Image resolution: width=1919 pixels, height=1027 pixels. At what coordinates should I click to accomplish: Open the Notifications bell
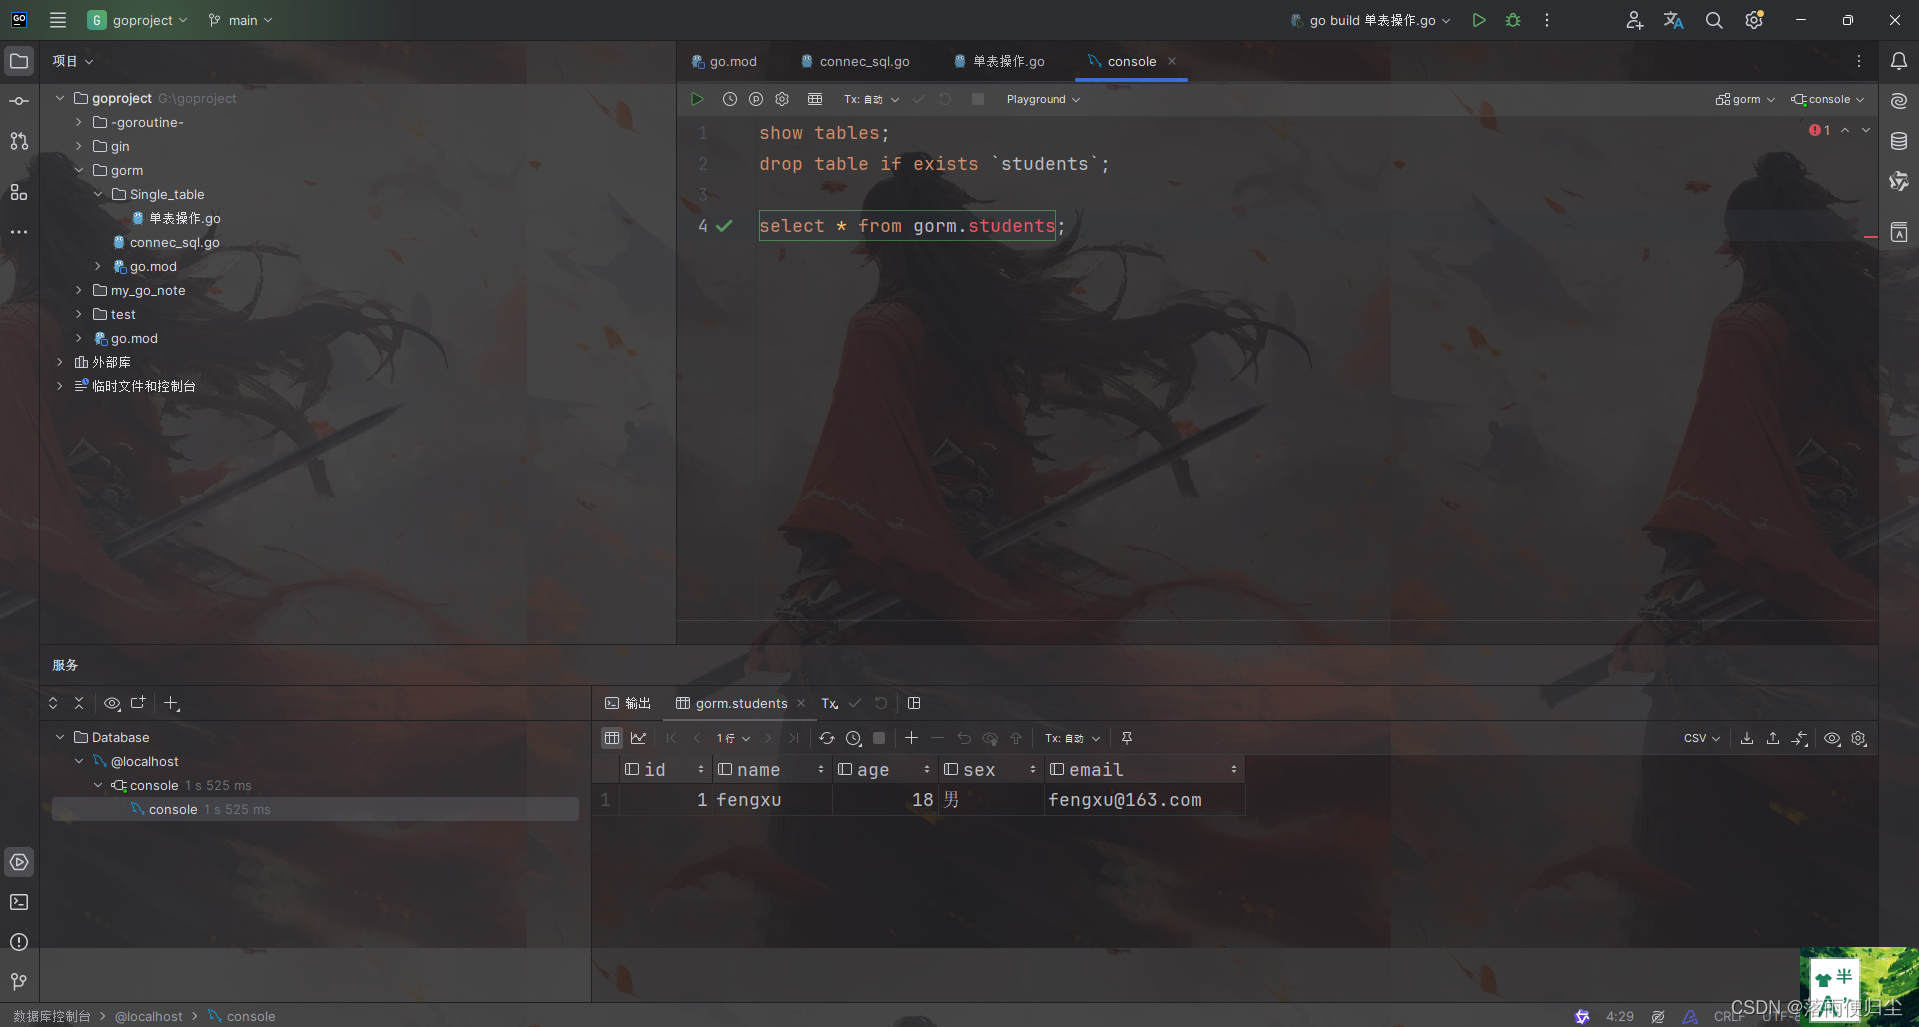[x=1898, y=61]
